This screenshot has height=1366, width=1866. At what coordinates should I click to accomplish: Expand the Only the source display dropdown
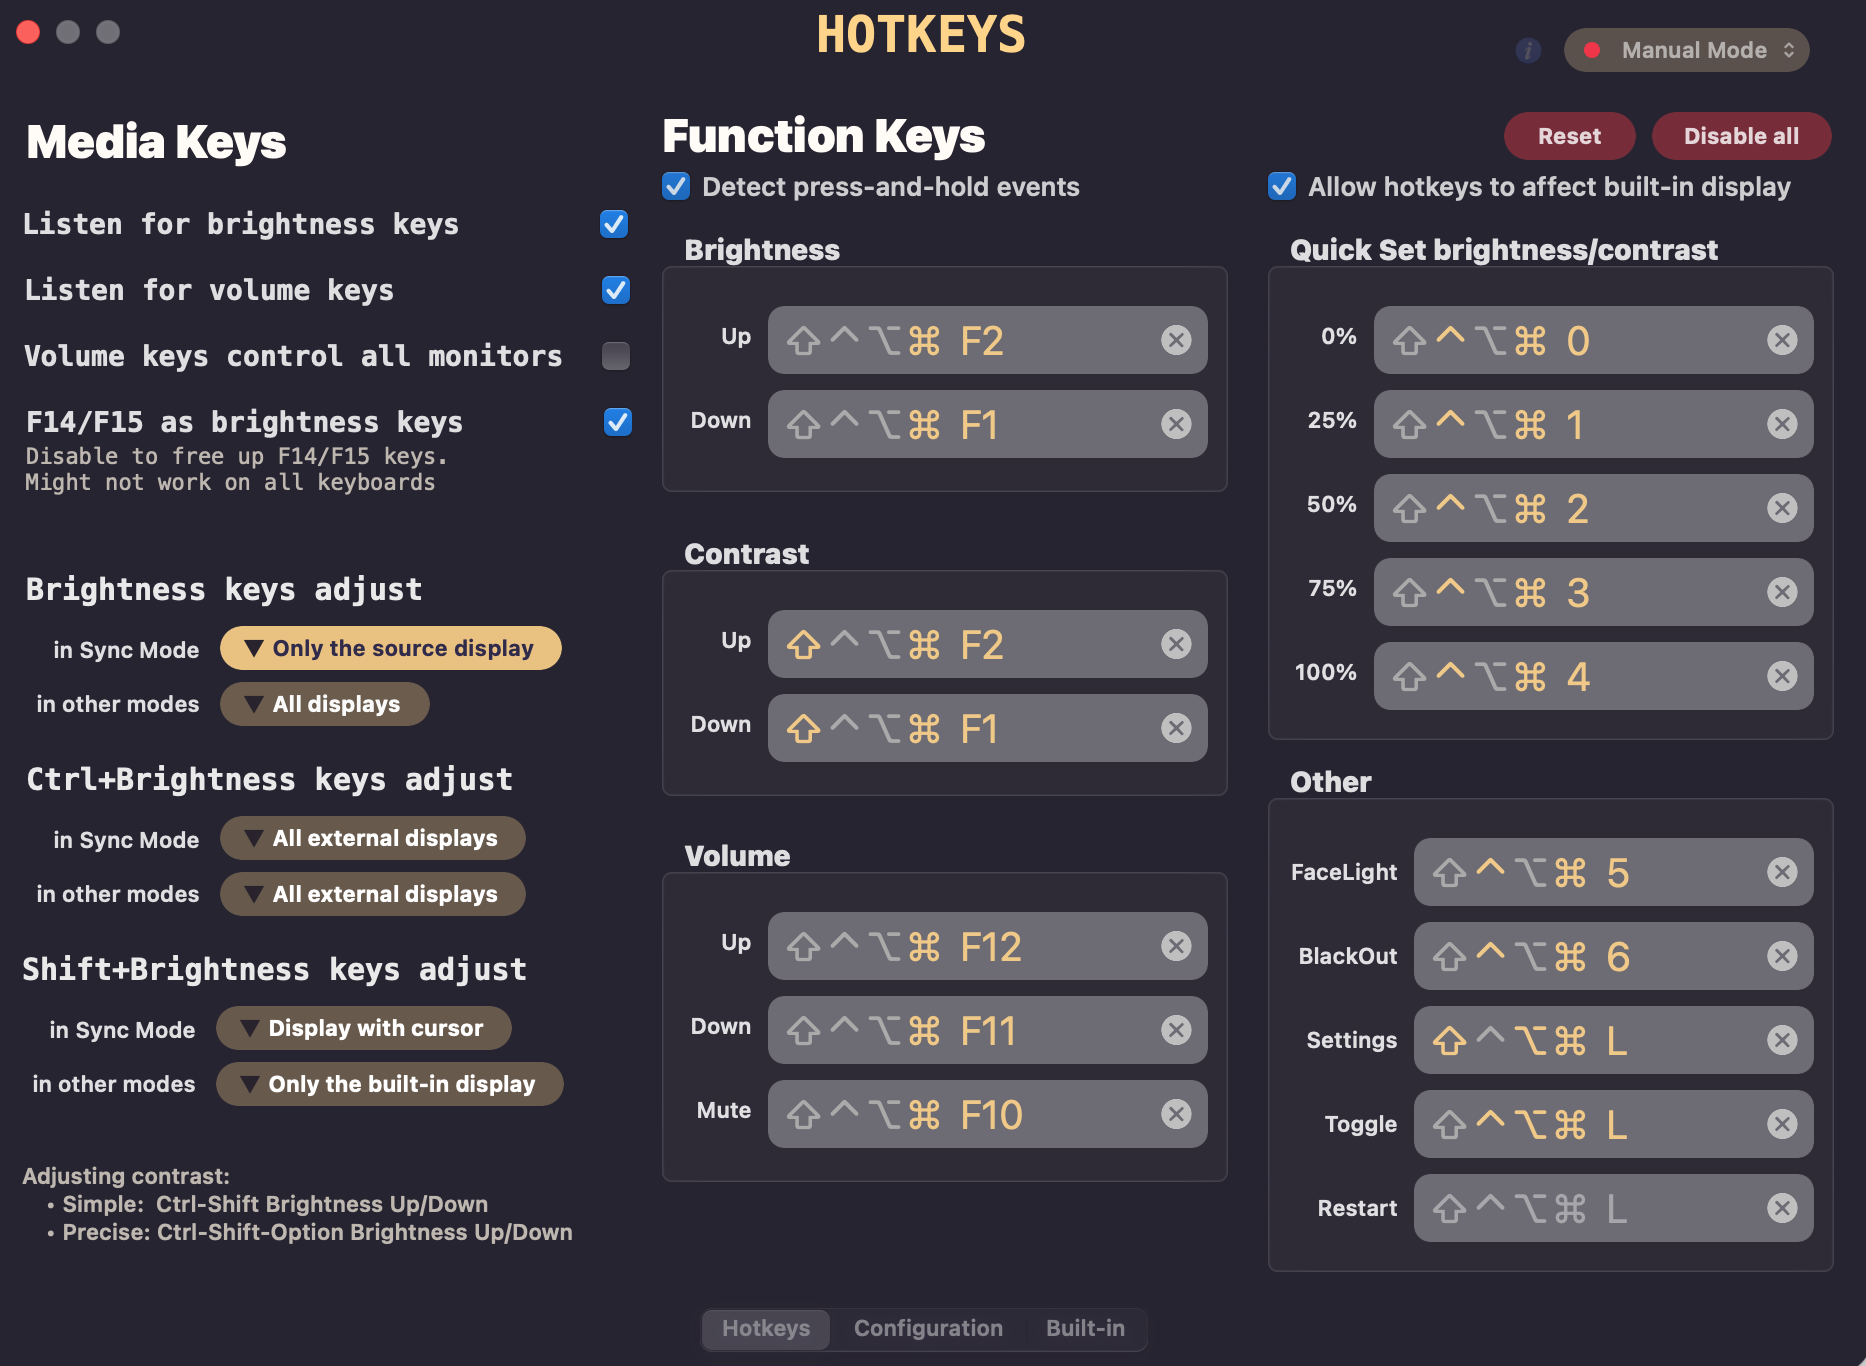[391, 648]
